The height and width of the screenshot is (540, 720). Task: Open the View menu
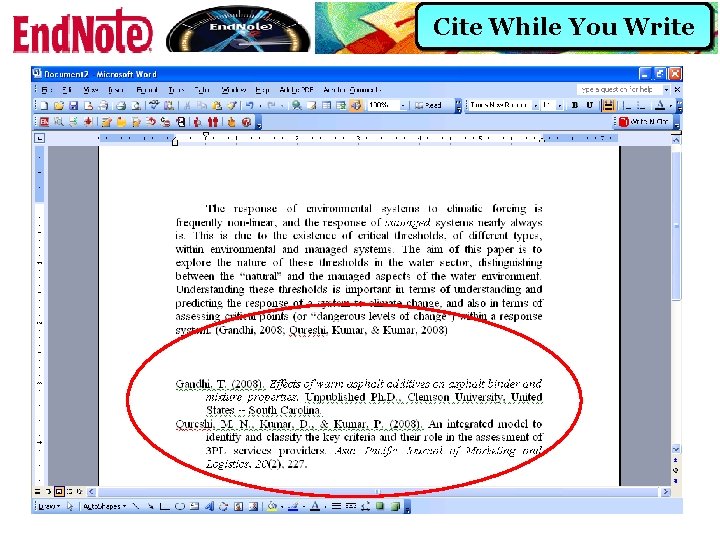pyautogui.click(x=91, y=90)
